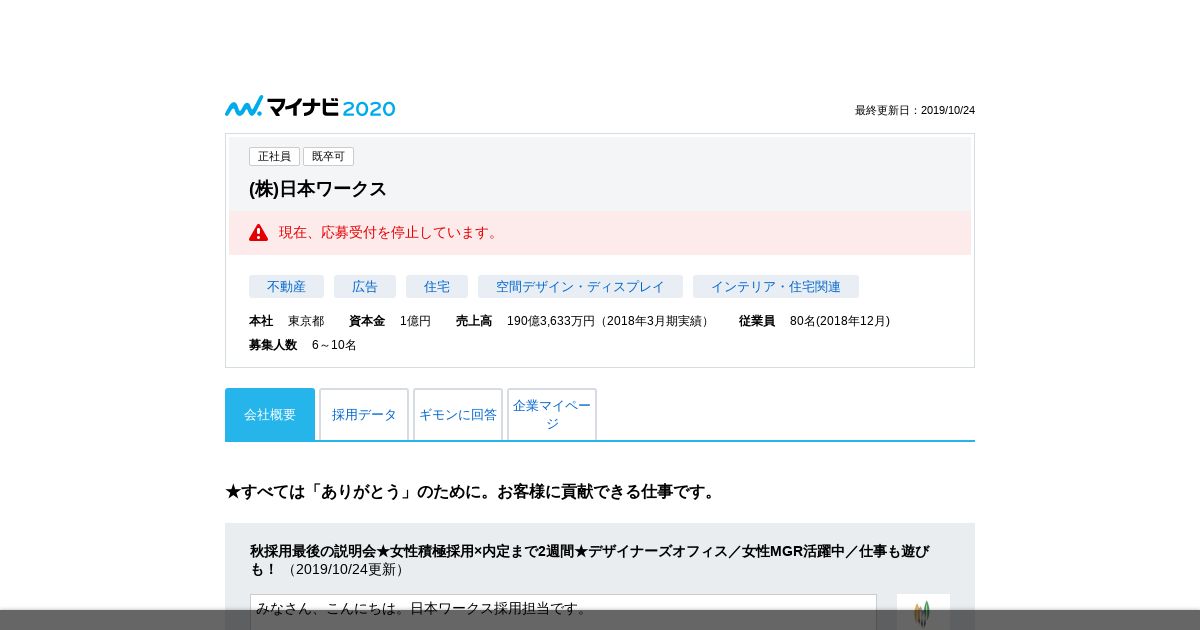This screenshot has height=630, width=1200.
Task: Click the 売上高 190億3,633万円 value
Action: coord(584,321)
